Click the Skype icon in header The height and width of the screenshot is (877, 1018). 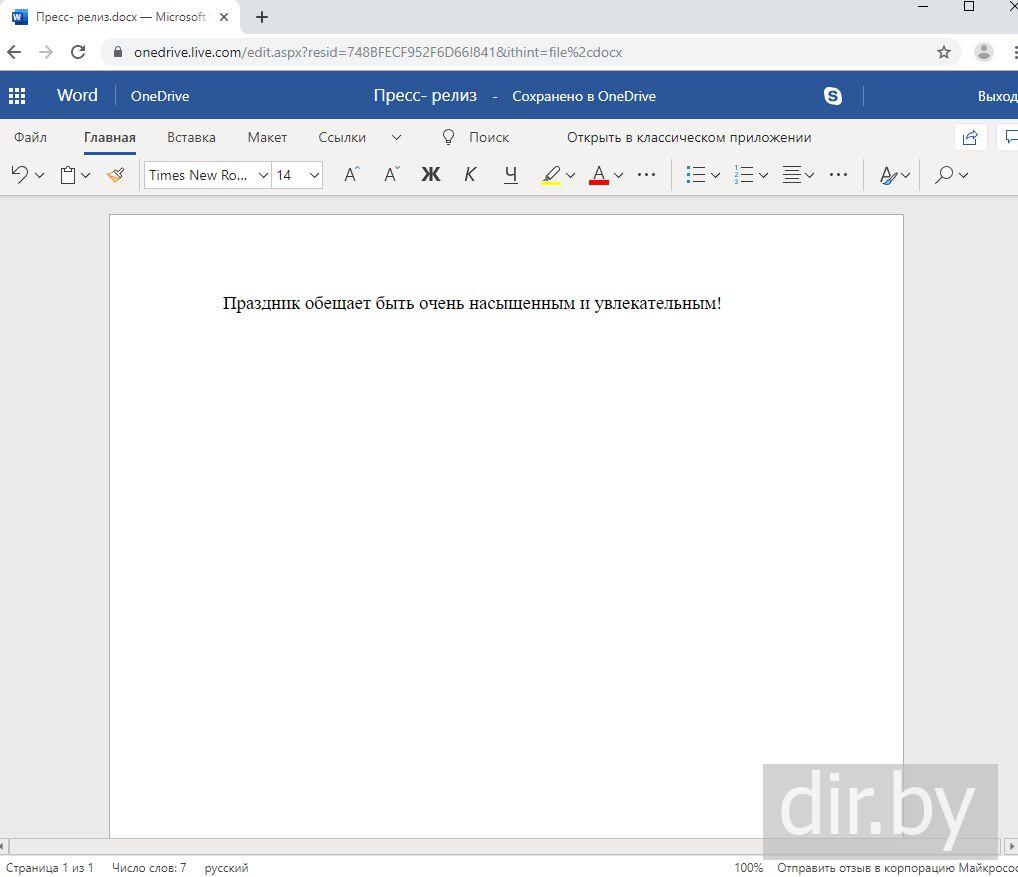click(x=832, y=96)
